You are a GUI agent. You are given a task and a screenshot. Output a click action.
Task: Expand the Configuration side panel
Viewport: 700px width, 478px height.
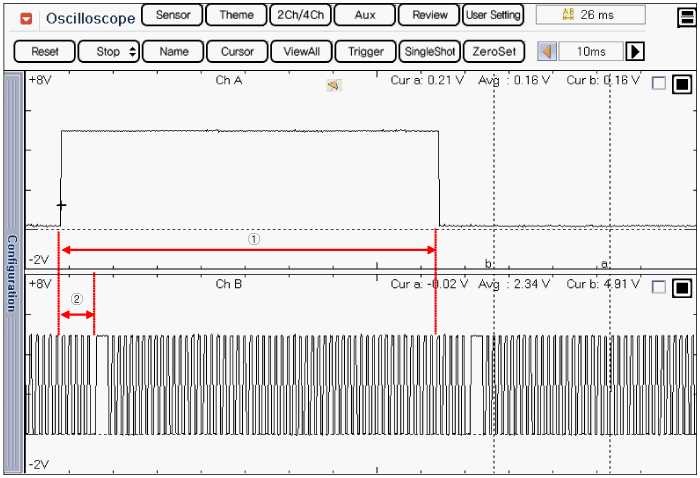13,272
